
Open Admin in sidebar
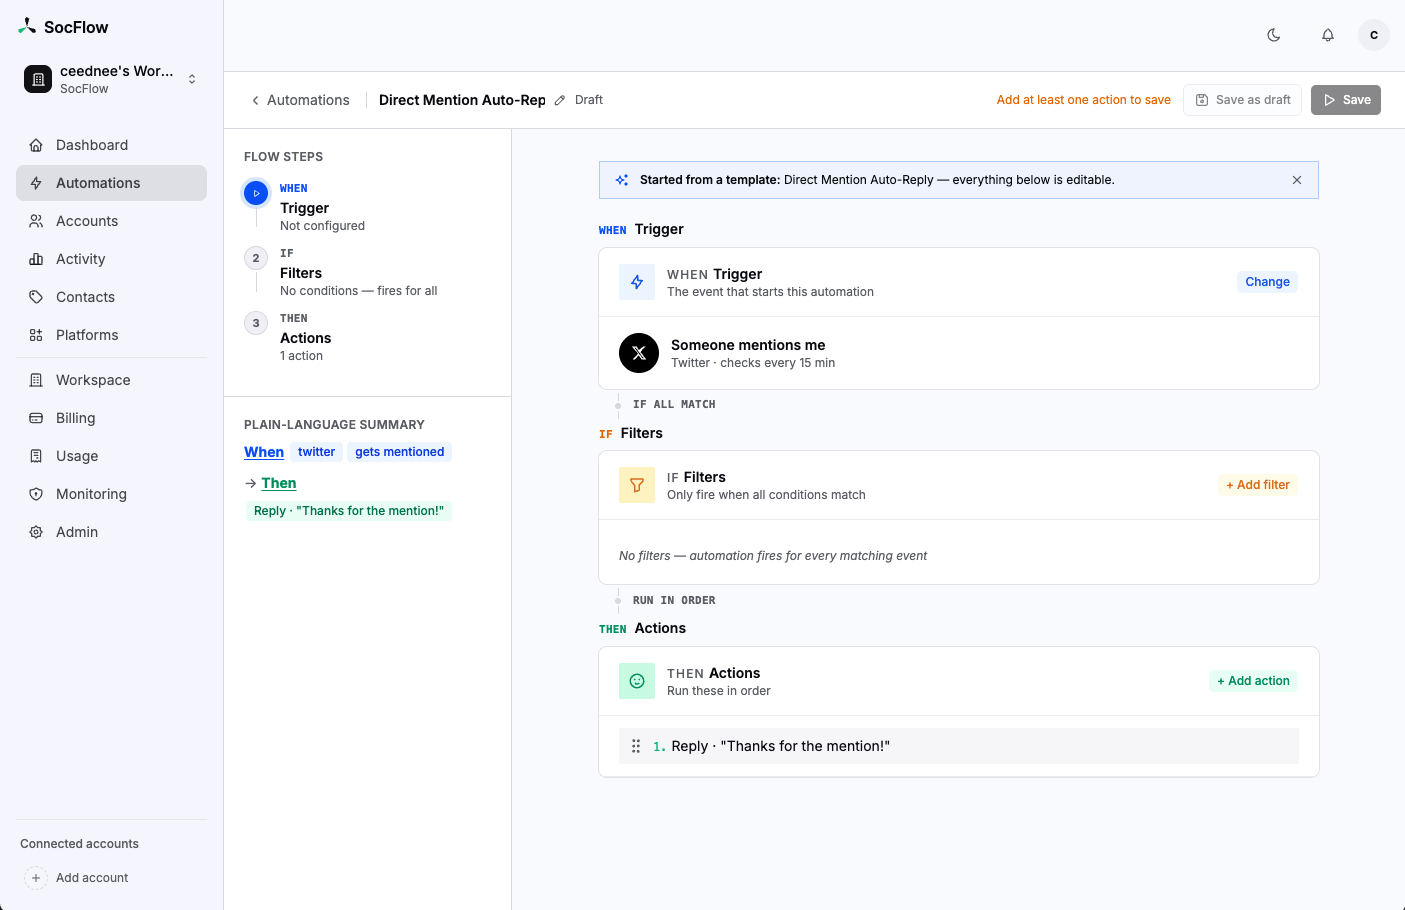111,532
